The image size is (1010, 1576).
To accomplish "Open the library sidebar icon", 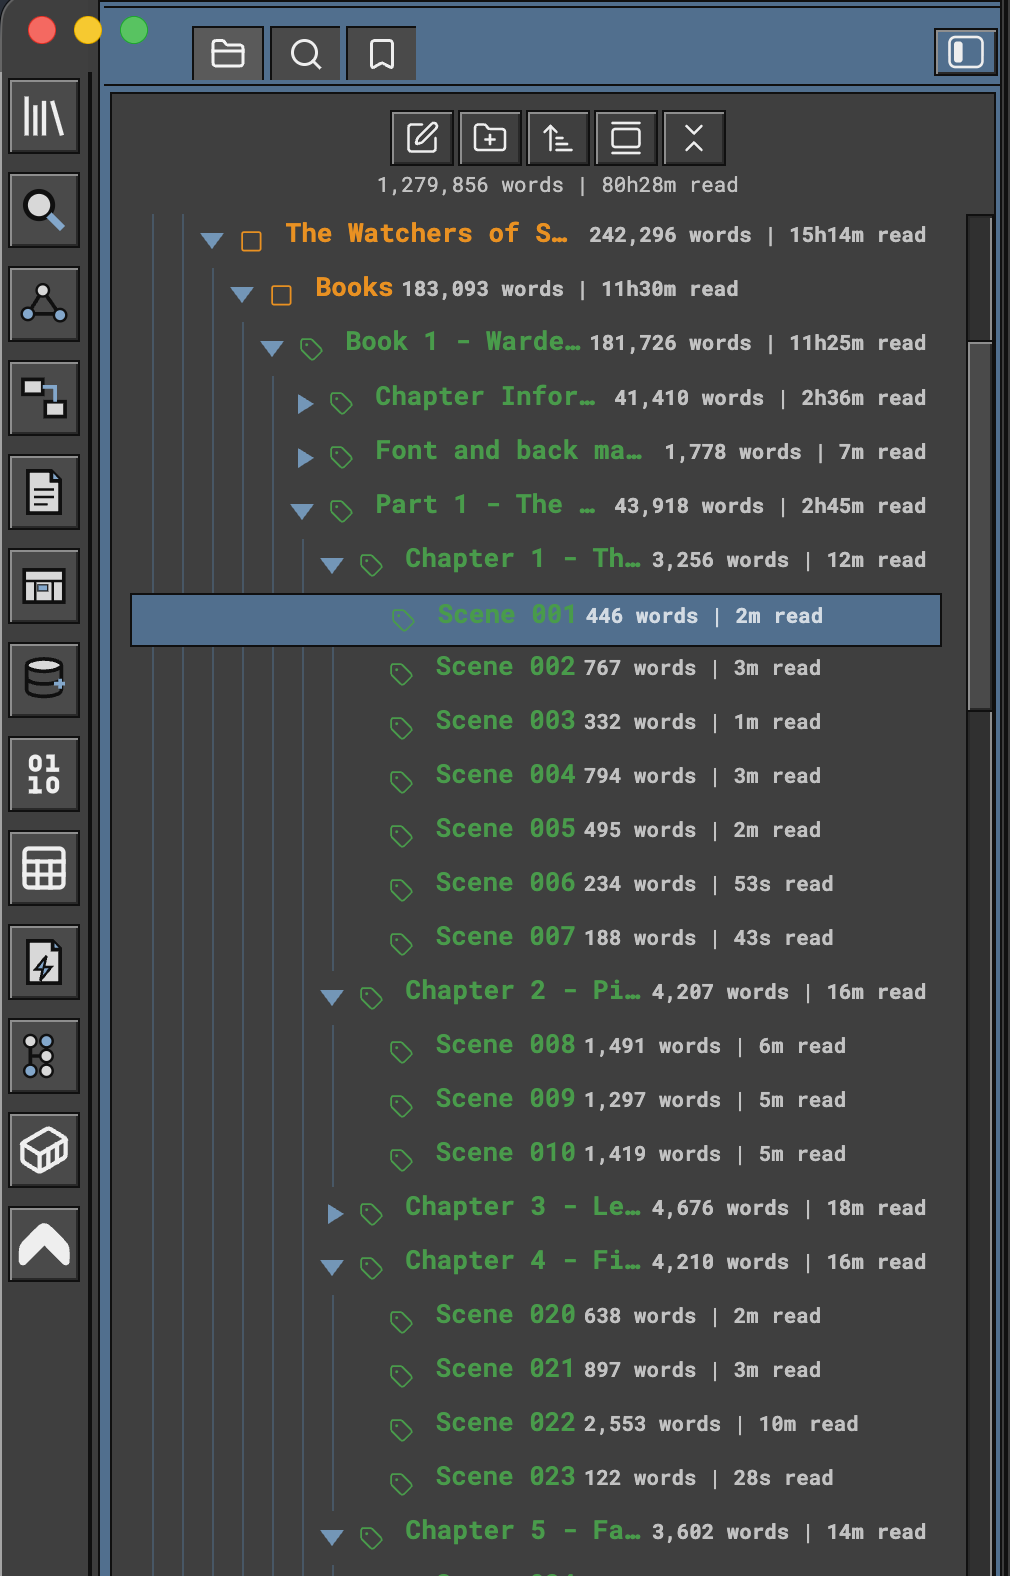I will 44,116.
